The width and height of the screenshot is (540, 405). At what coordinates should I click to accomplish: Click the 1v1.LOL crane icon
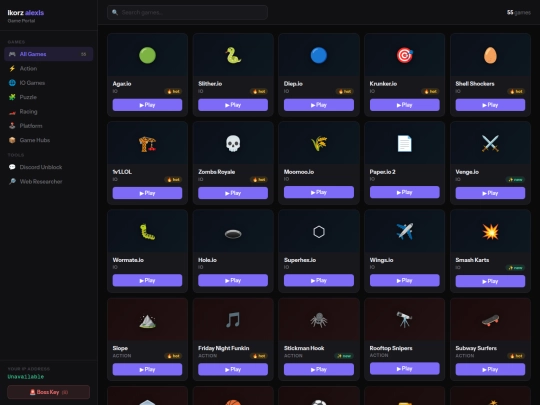click(147, 144)
